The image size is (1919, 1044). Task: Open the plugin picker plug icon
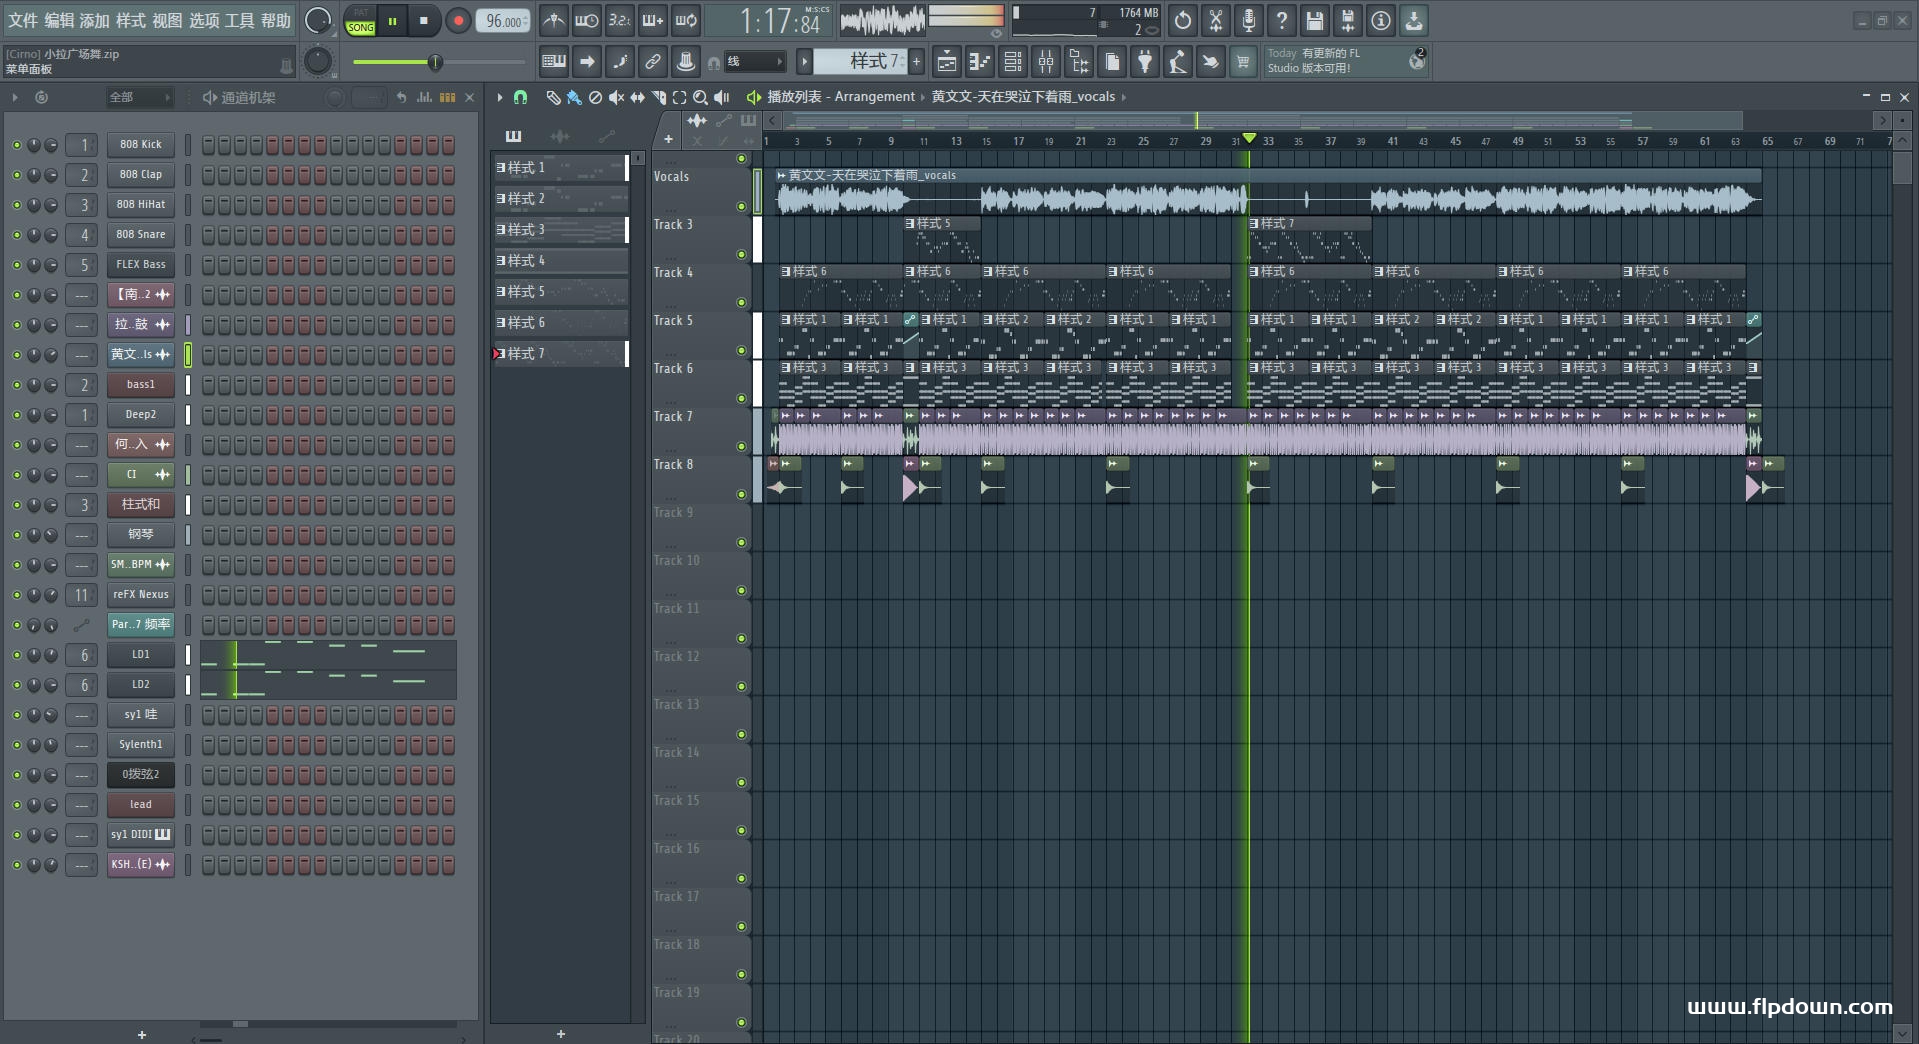click(1145, 62)
